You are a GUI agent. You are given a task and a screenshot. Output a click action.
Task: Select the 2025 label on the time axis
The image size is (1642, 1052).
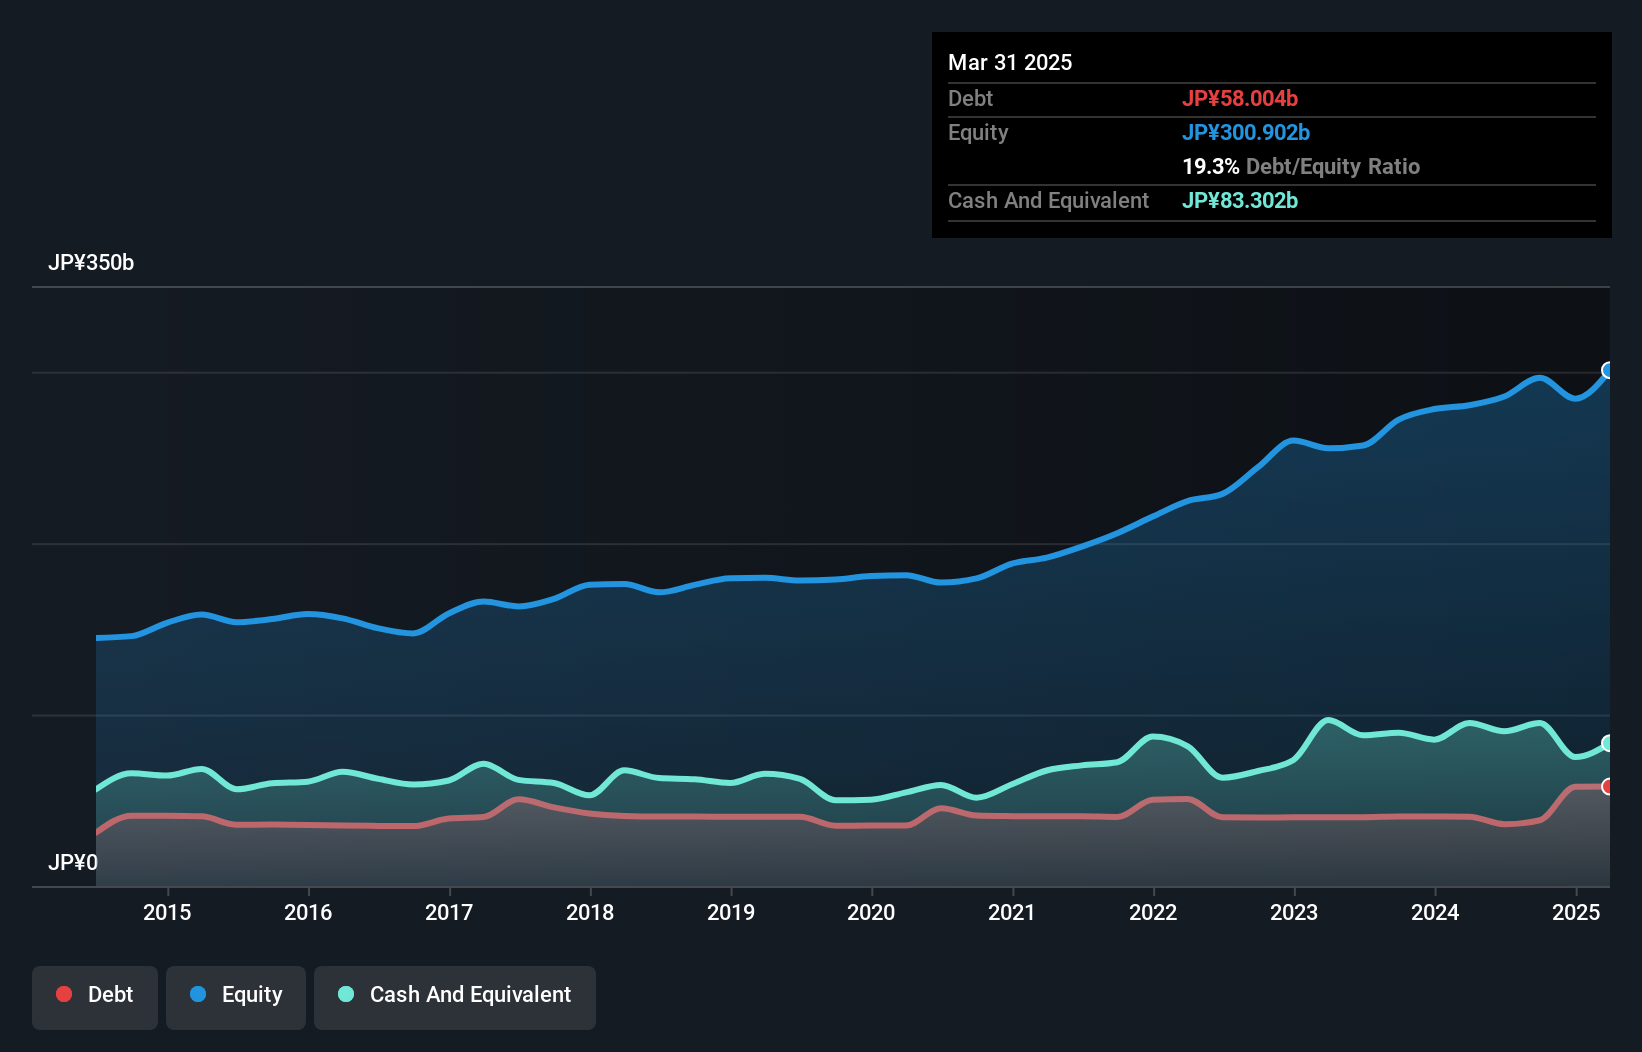tap(1576, 912)
